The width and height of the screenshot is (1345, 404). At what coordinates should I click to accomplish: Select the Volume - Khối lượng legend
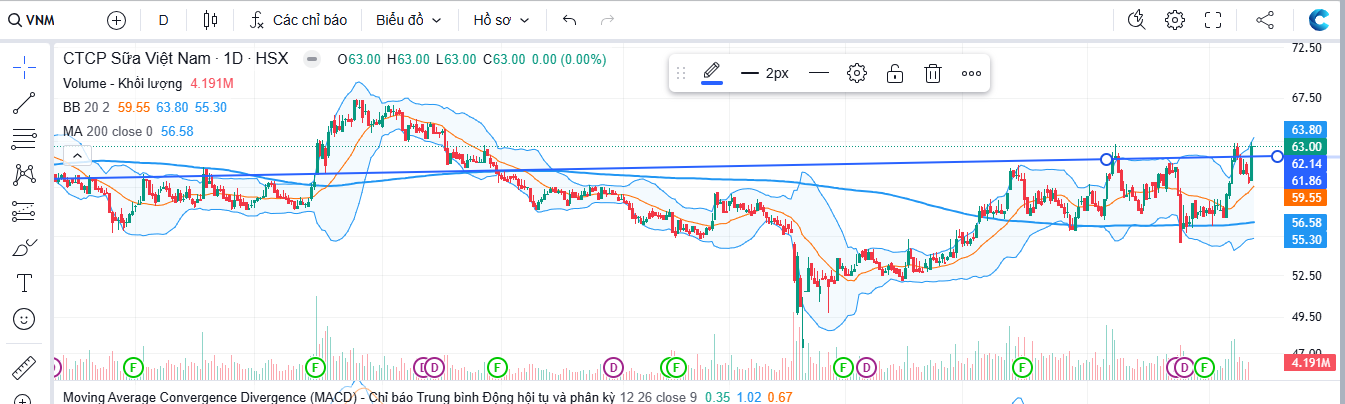(122, 83)
